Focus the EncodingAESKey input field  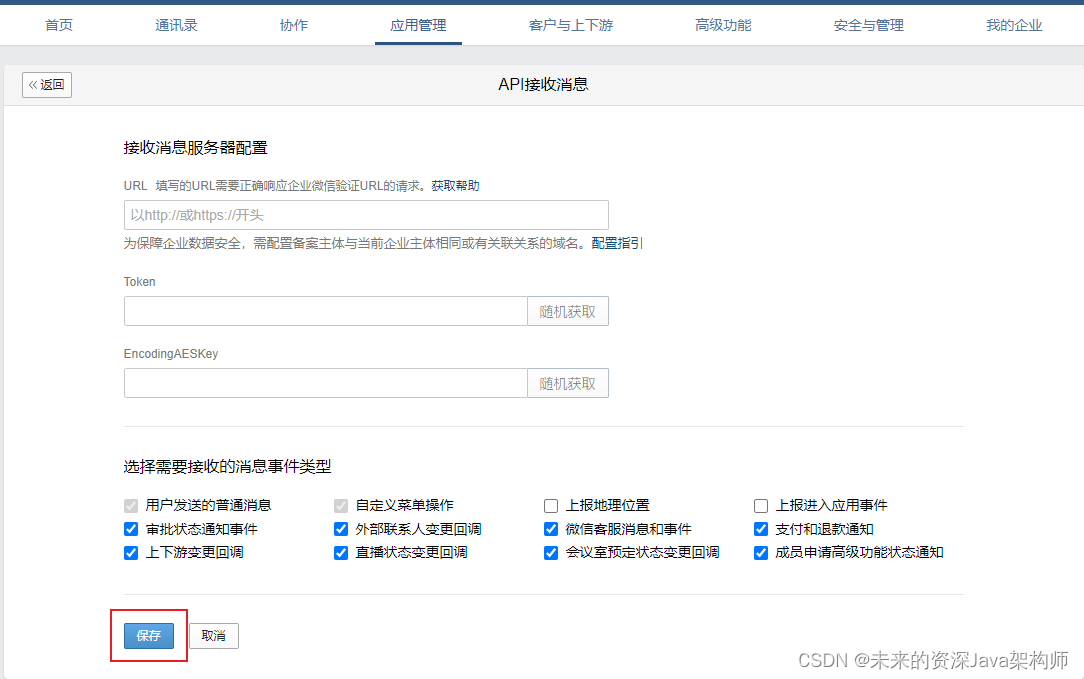coord(326,383)
